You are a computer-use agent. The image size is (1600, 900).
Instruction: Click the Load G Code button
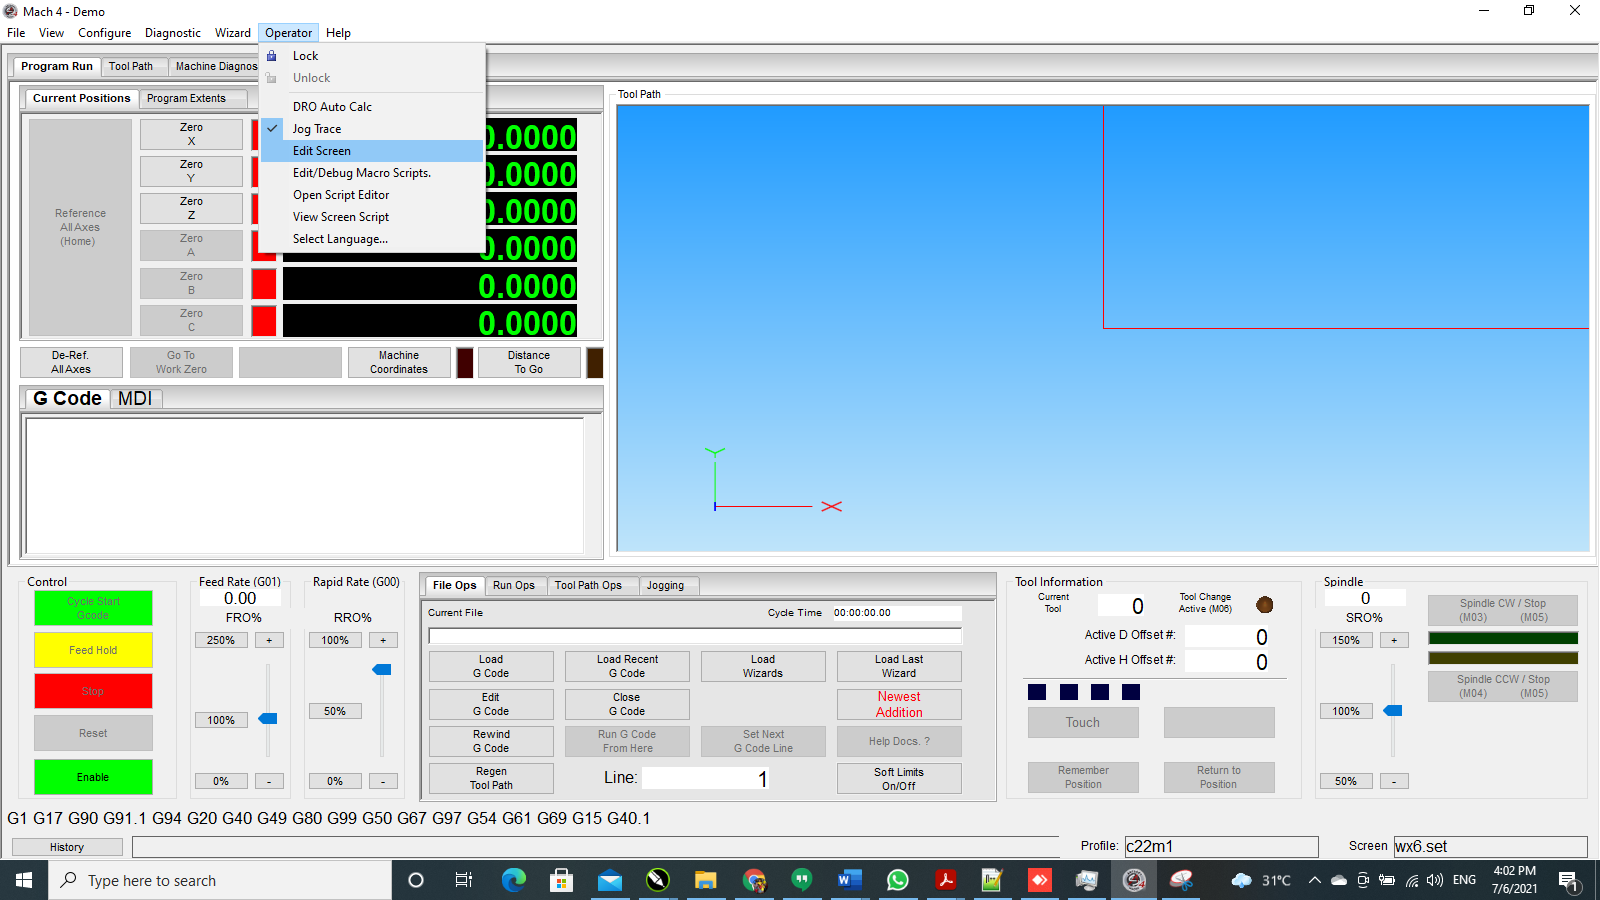coord(490,666)
